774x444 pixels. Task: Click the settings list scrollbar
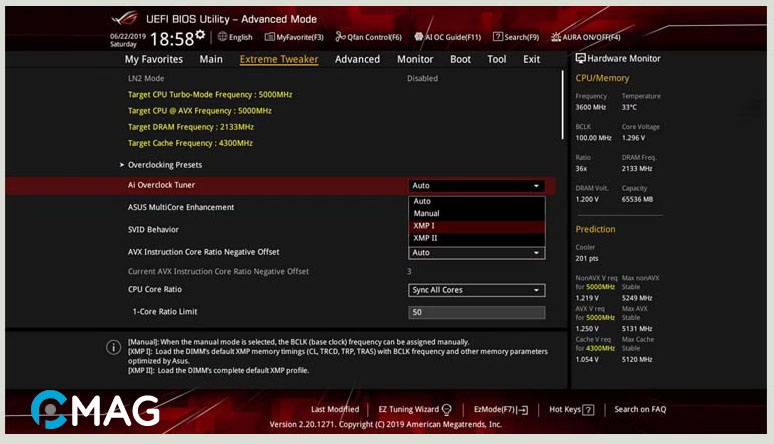(562, 105)
